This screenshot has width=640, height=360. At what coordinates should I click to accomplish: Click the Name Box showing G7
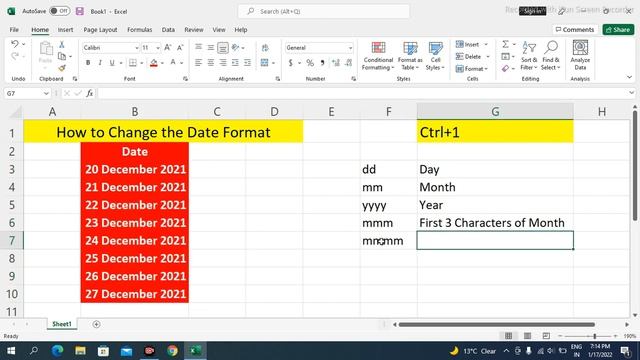click(27, 93)
